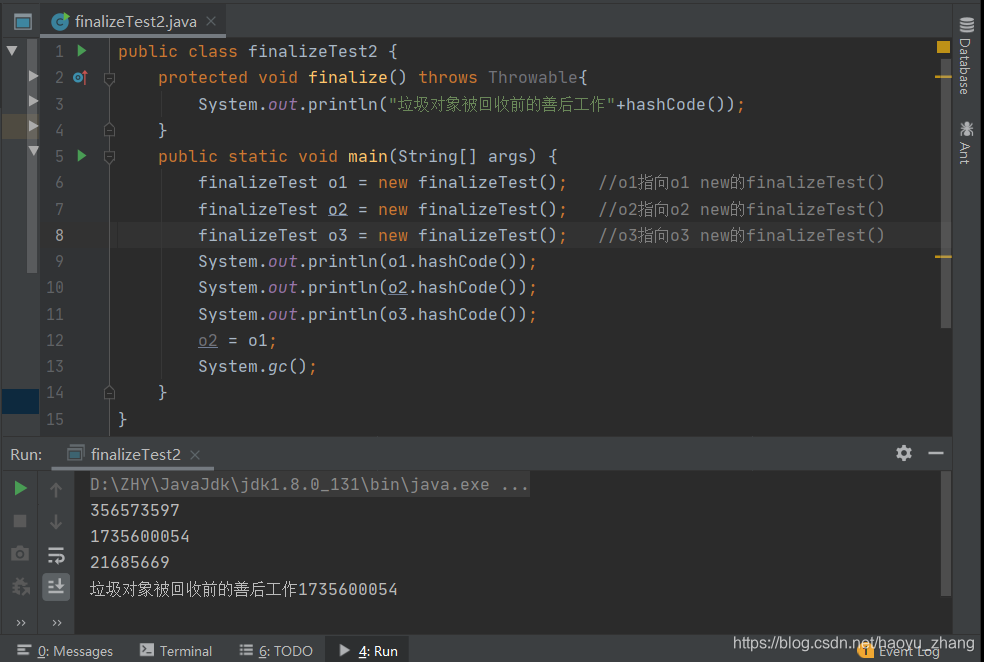Close the finalizeTest2.java editor tab
984x662 pixels.
coord(211,21)
